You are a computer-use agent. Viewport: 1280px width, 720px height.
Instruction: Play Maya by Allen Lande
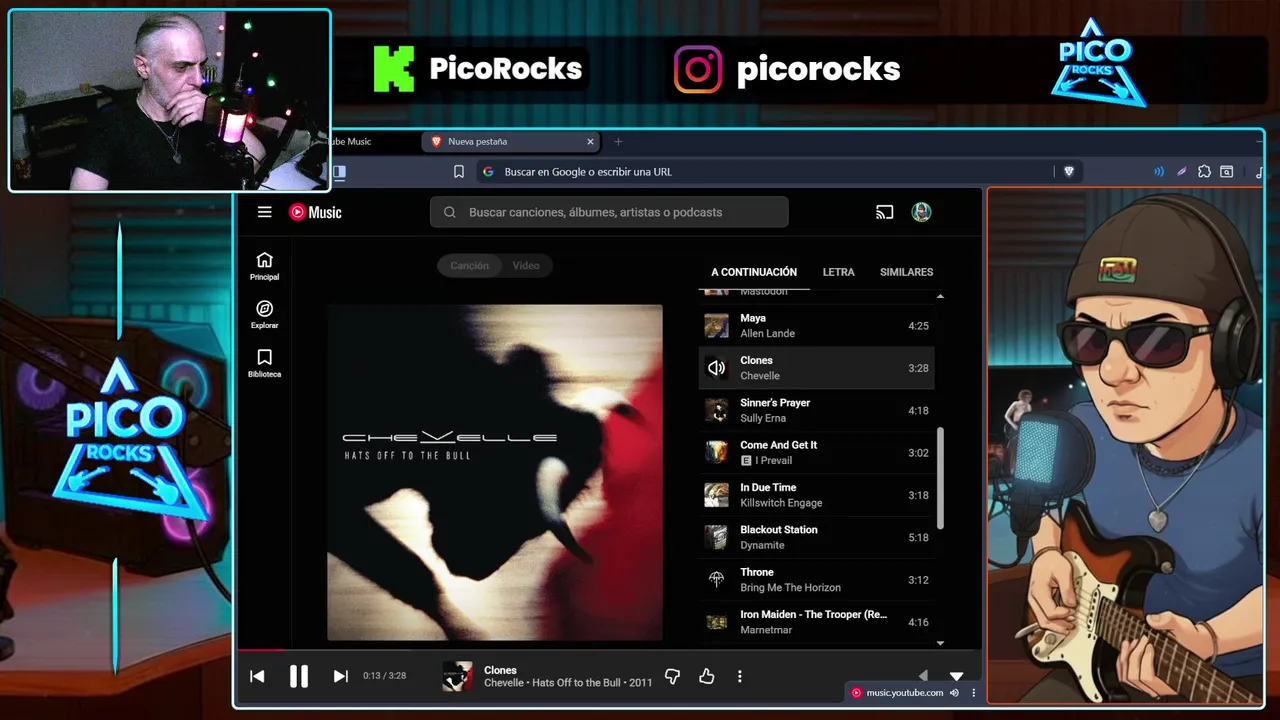click(816, 326)
